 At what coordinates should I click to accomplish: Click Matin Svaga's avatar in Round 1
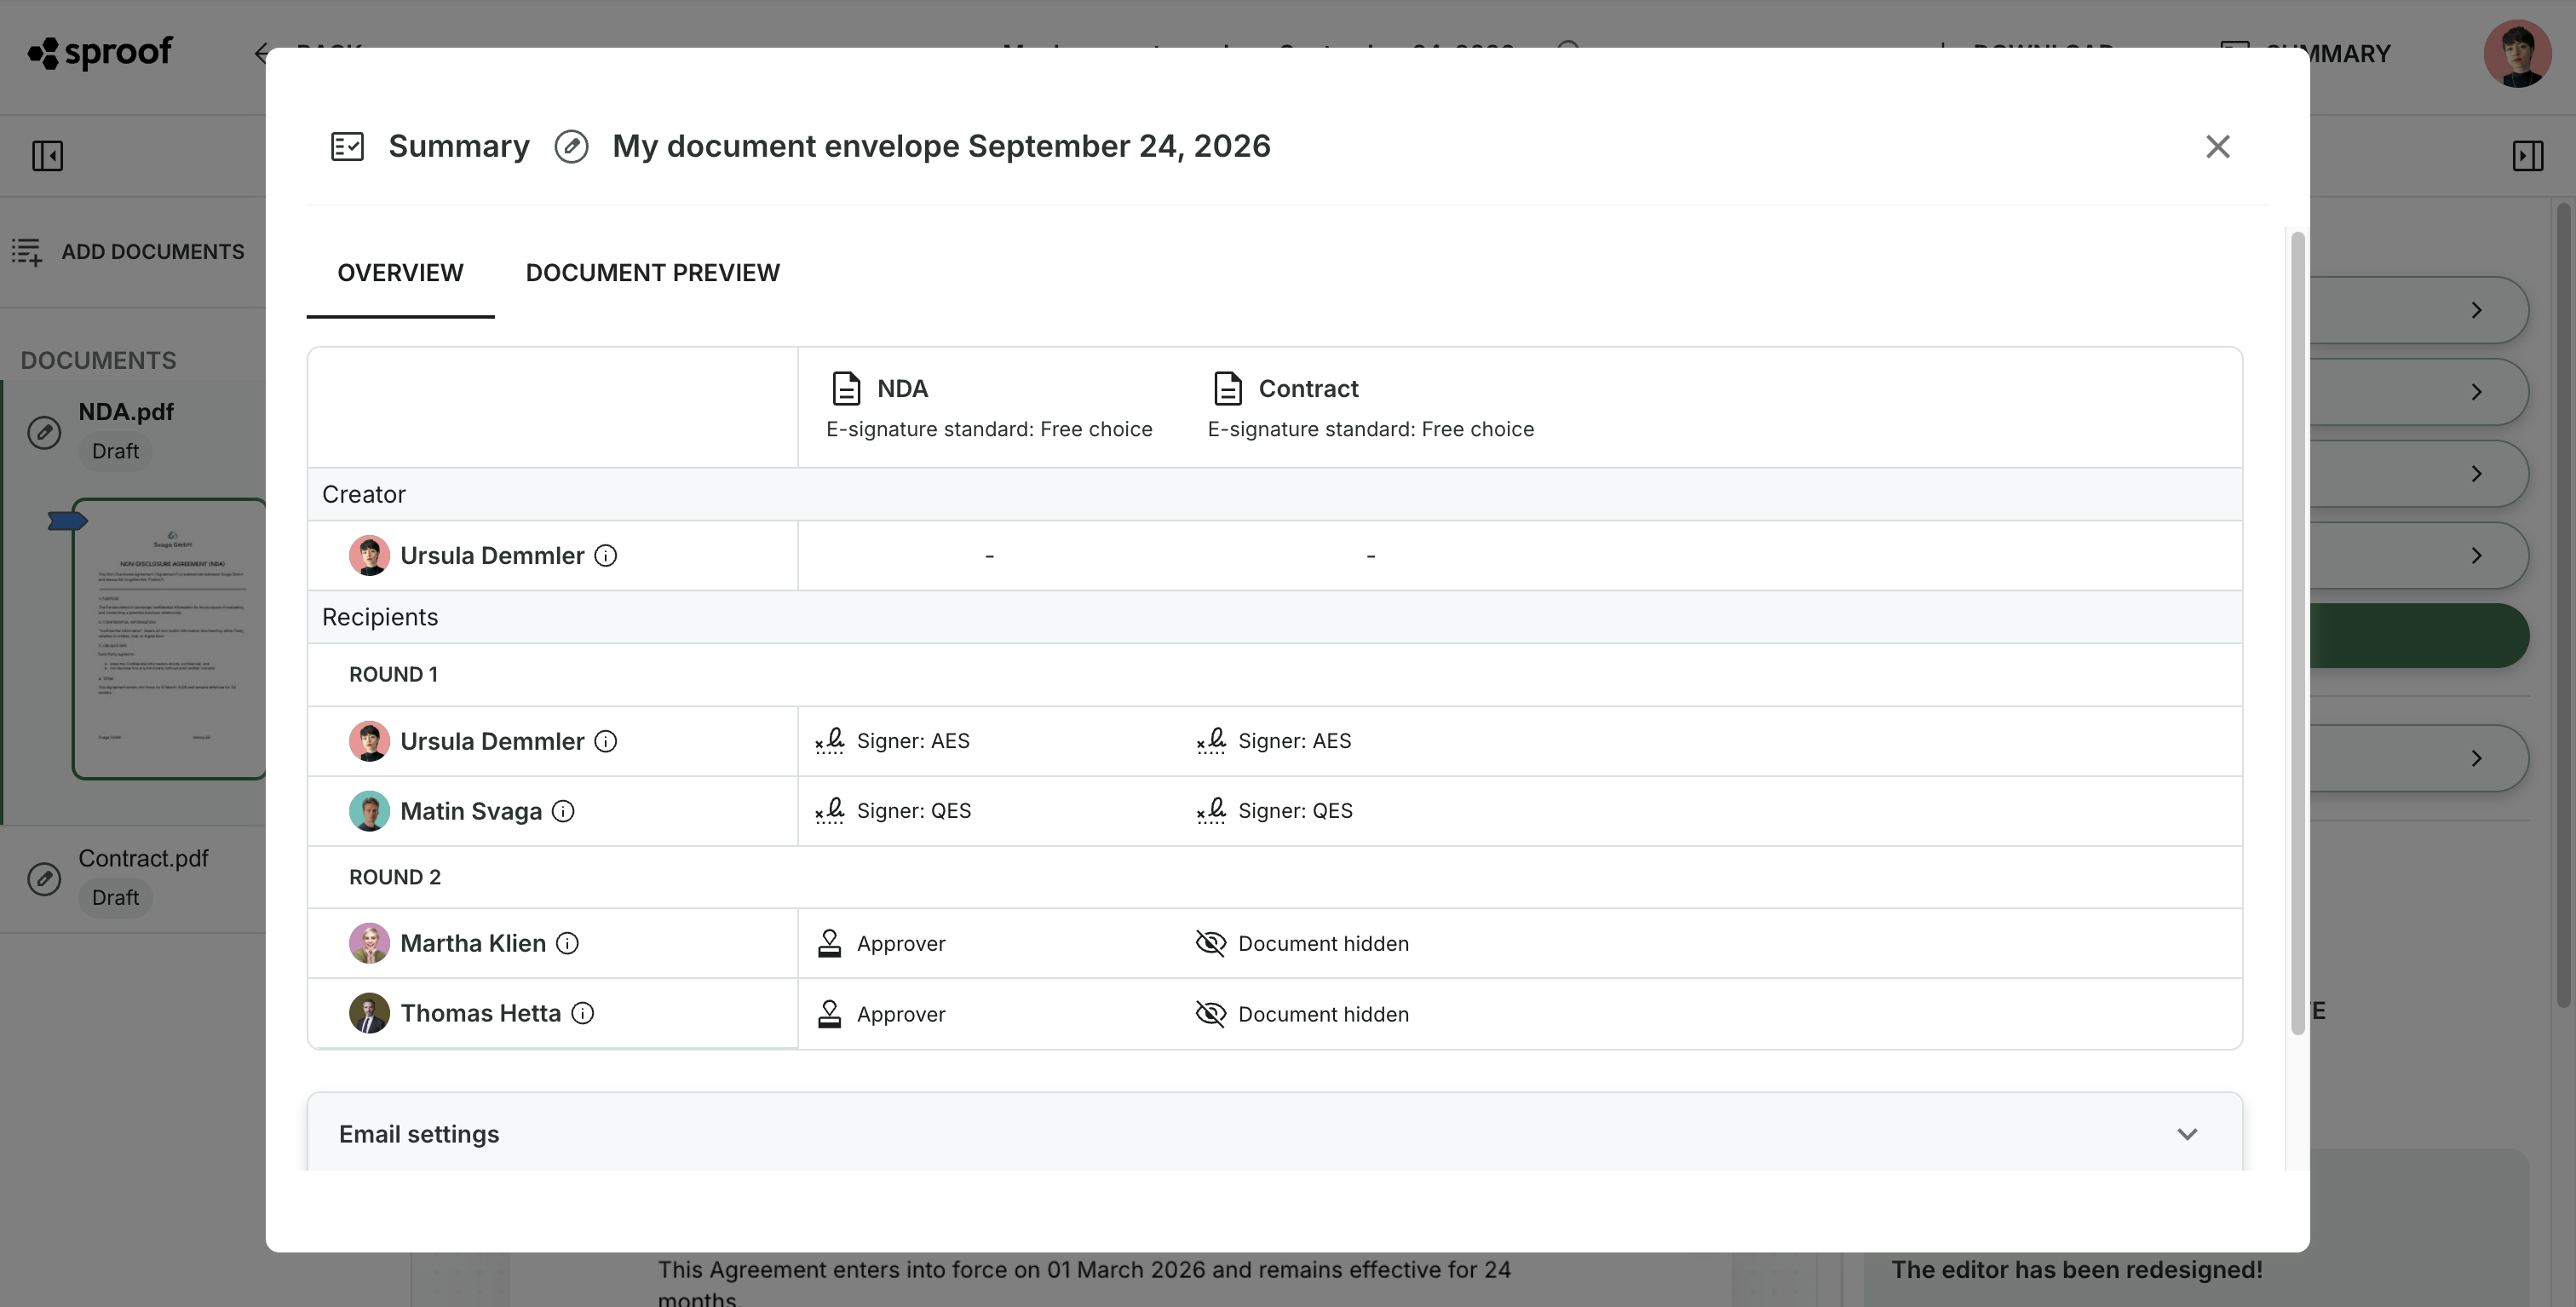pyautogui.click(x=369, y=811)
